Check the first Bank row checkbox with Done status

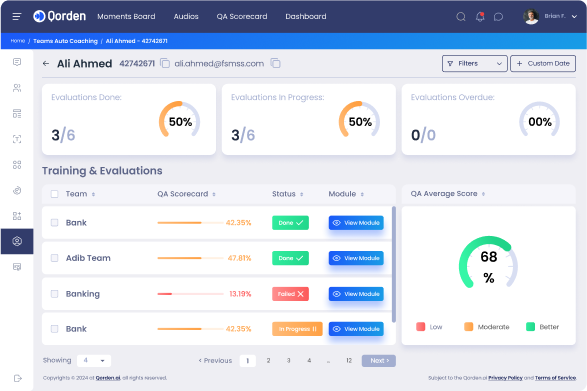pyautogui.click(x=54, y=223)
